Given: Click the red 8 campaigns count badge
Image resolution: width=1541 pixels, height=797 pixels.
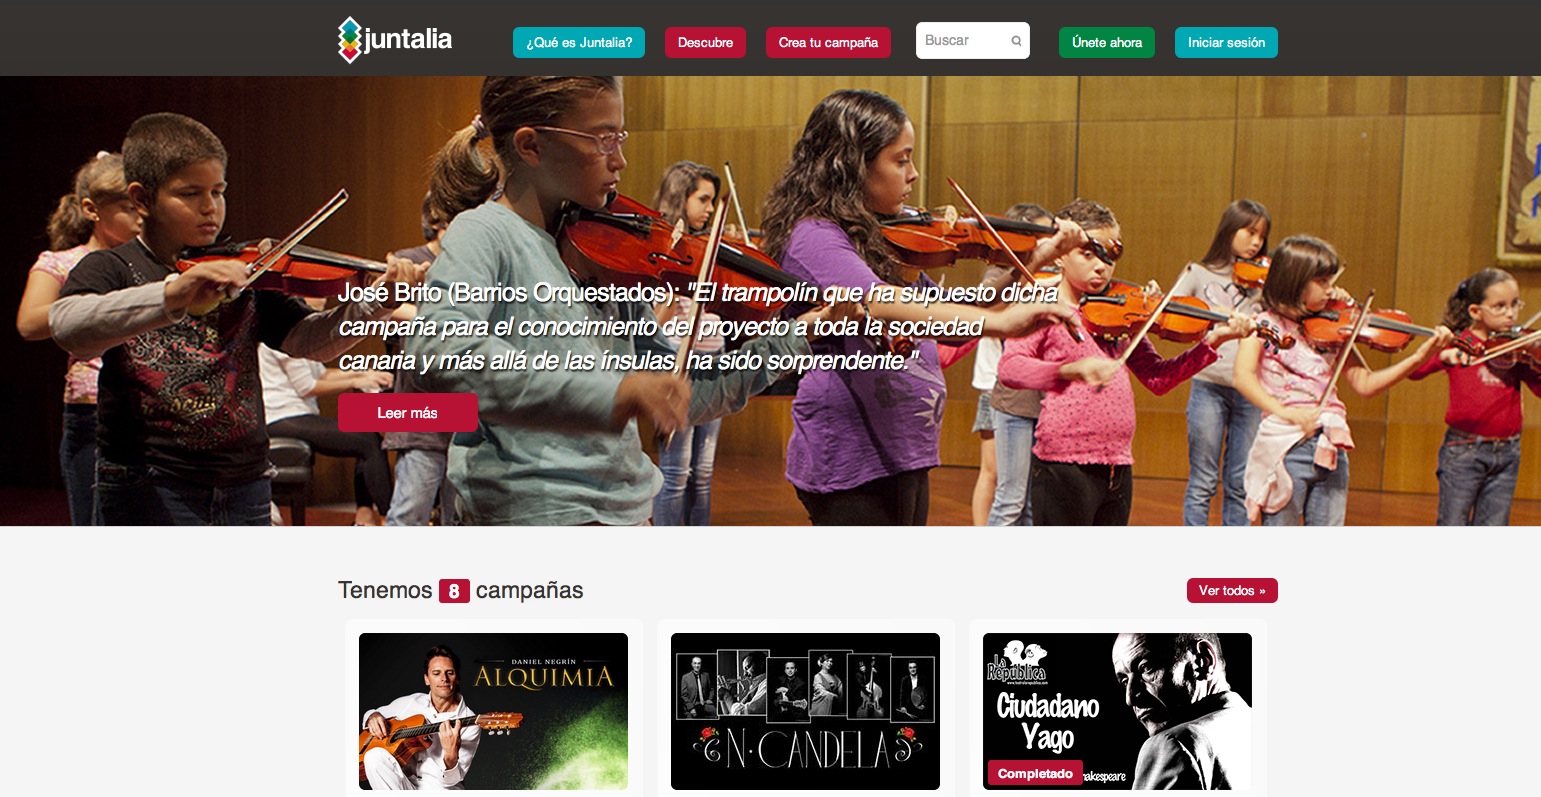Looking at the screenshot, I should [454, 591].
